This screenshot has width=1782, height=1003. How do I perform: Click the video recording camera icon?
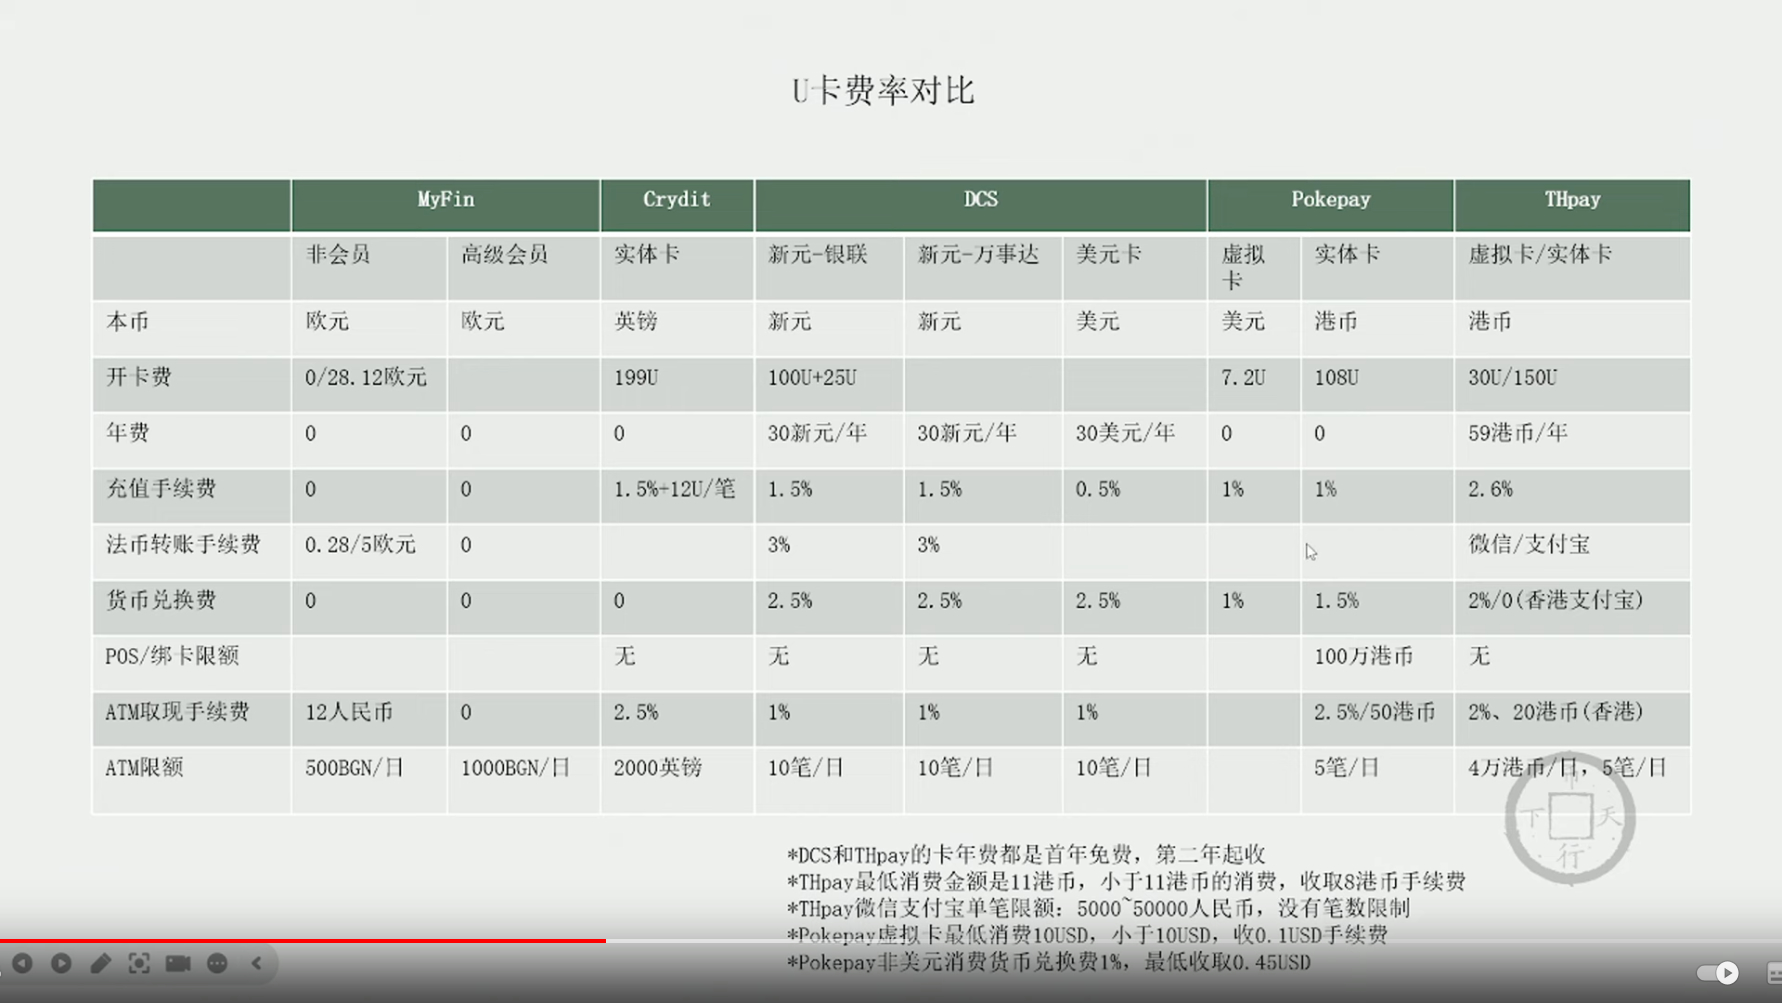(178, 963)
